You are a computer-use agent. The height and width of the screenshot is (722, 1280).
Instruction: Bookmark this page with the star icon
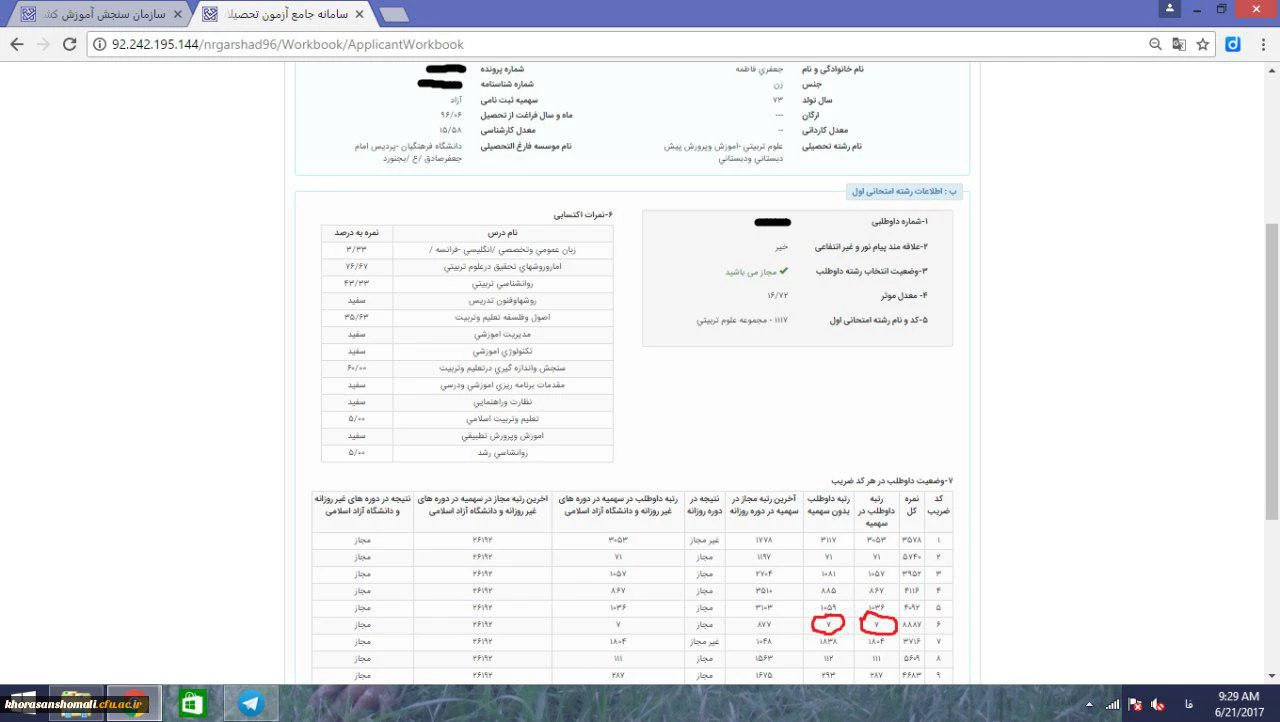tap(1203, 44)
